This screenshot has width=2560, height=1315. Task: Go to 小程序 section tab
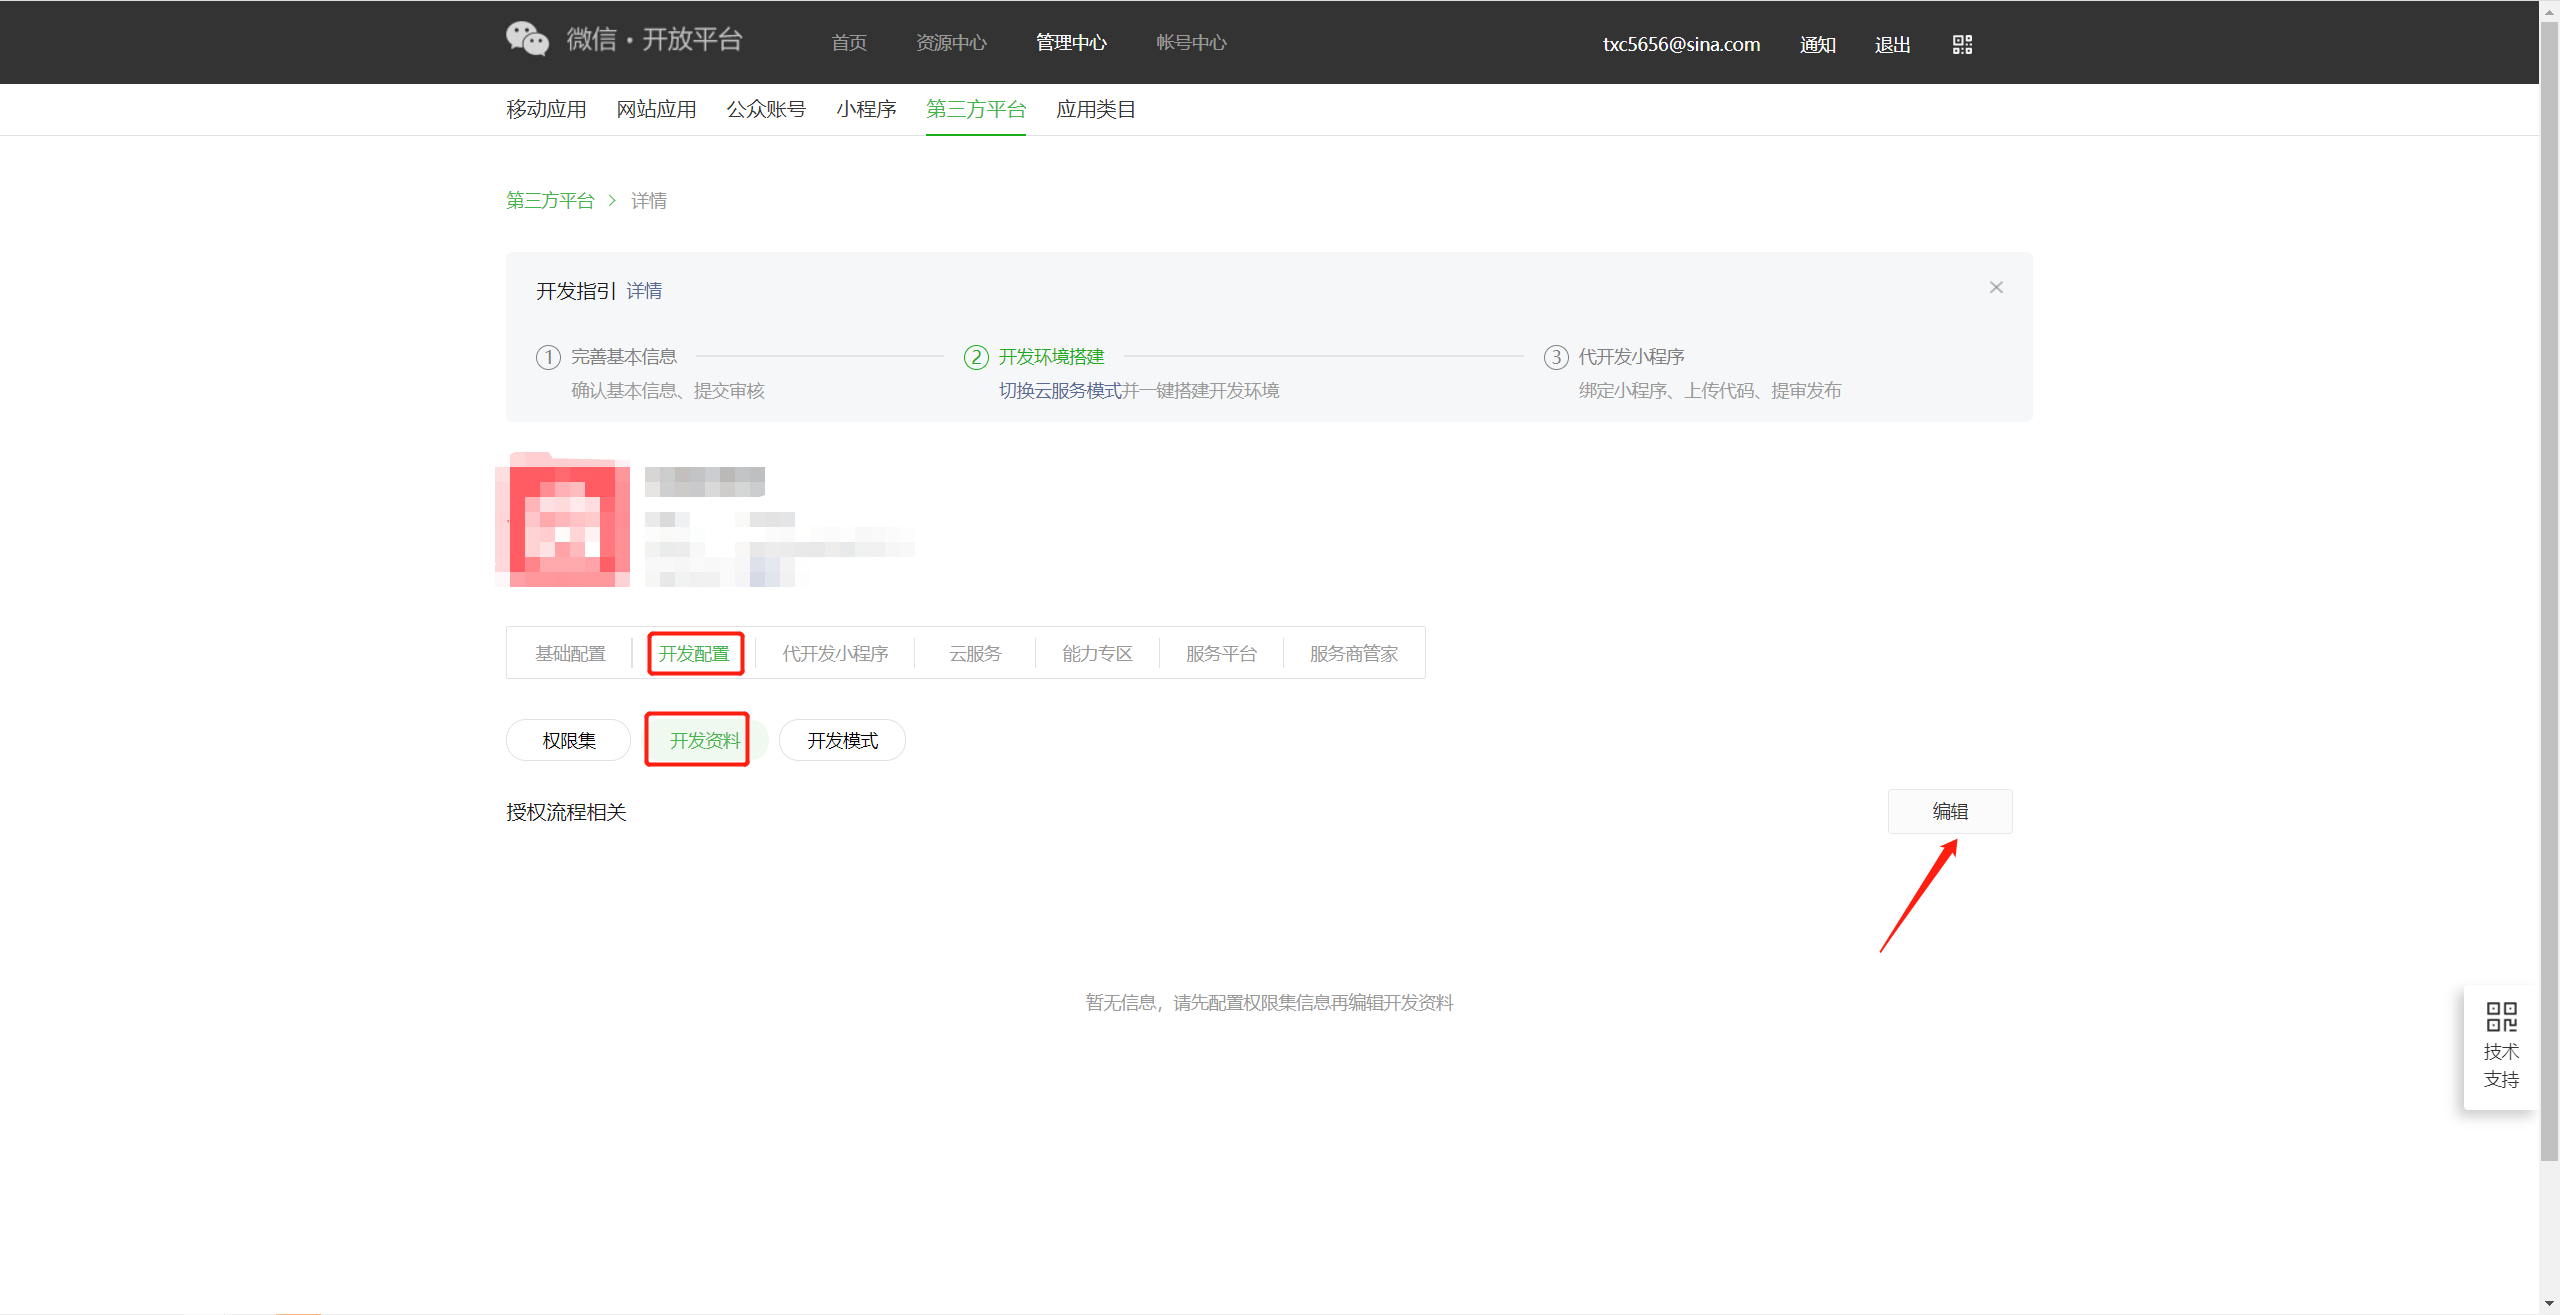(866, 109)
